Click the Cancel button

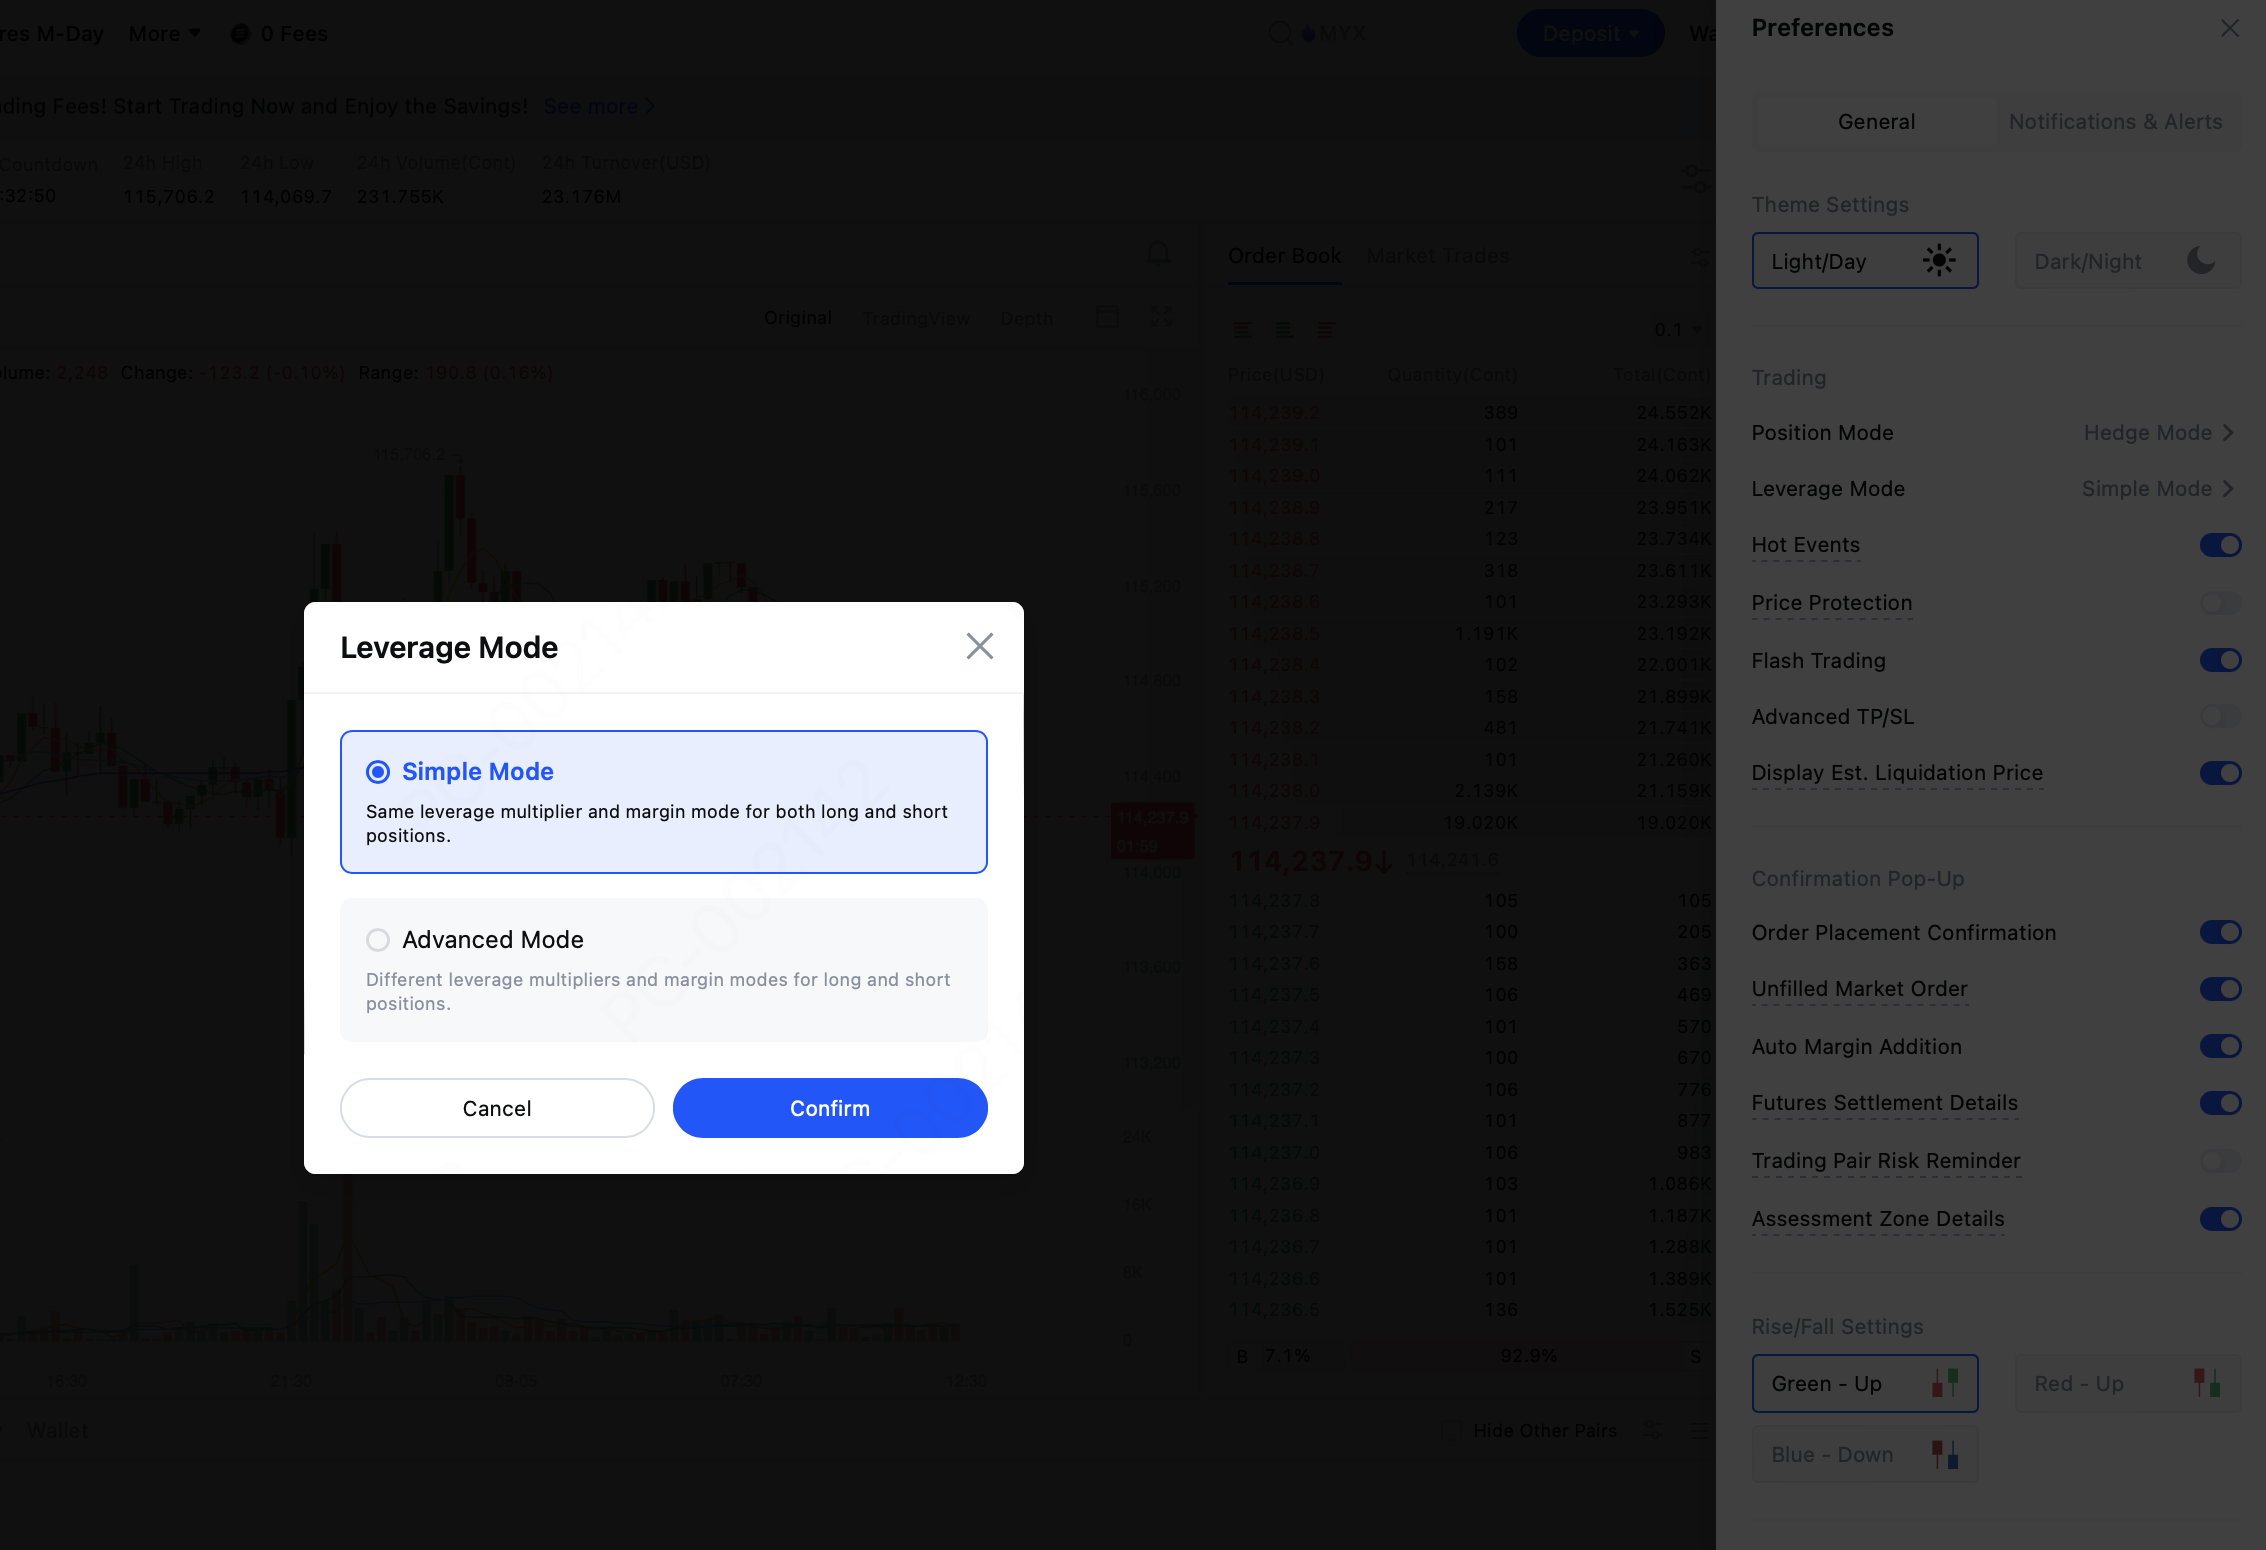click(x=497, y=1108)
